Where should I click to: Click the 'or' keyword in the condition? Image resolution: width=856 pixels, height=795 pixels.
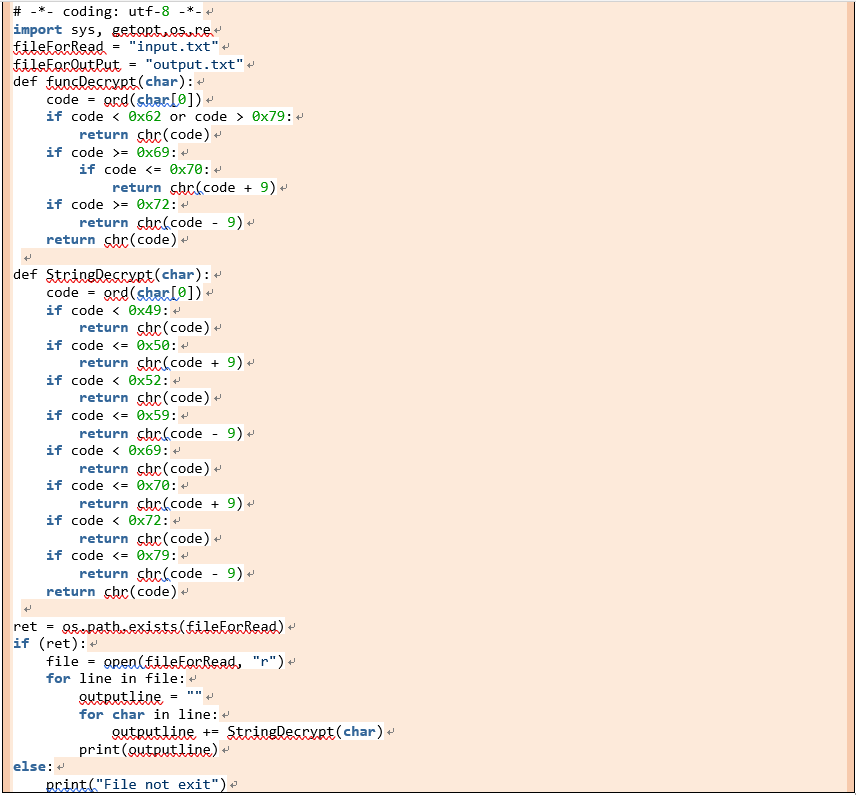pyautogui.click(x=178, y=117)
